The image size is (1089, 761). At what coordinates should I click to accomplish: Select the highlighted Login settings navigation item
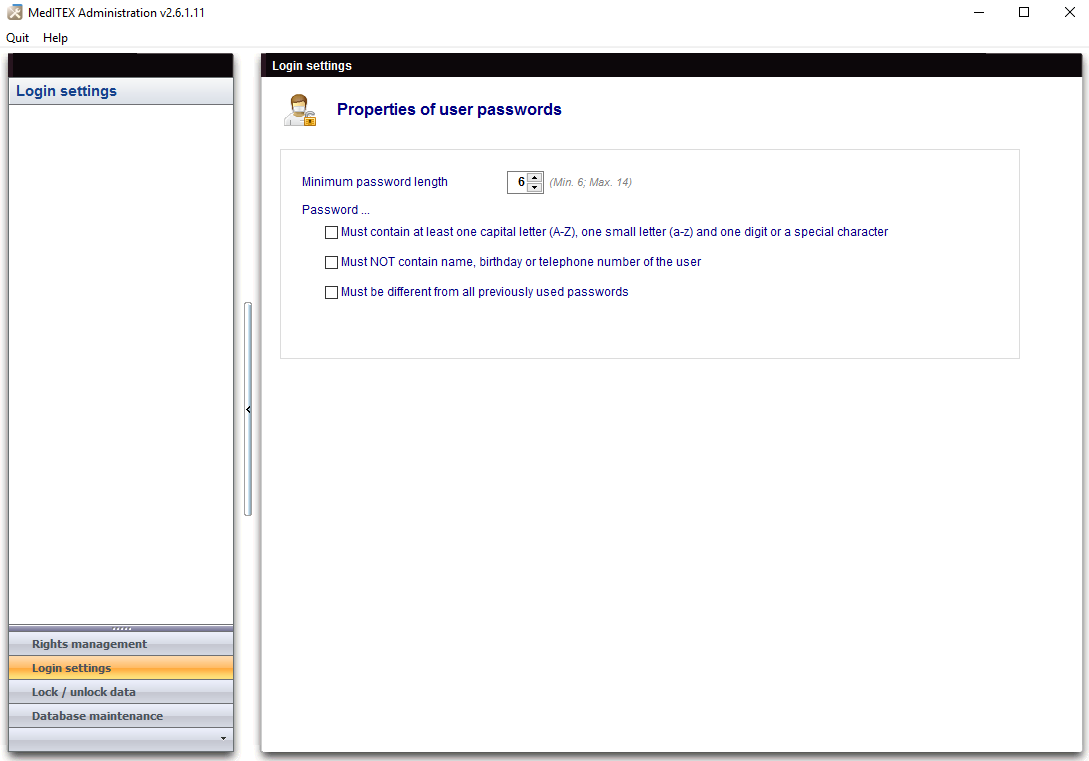click(x=72, y=668)
